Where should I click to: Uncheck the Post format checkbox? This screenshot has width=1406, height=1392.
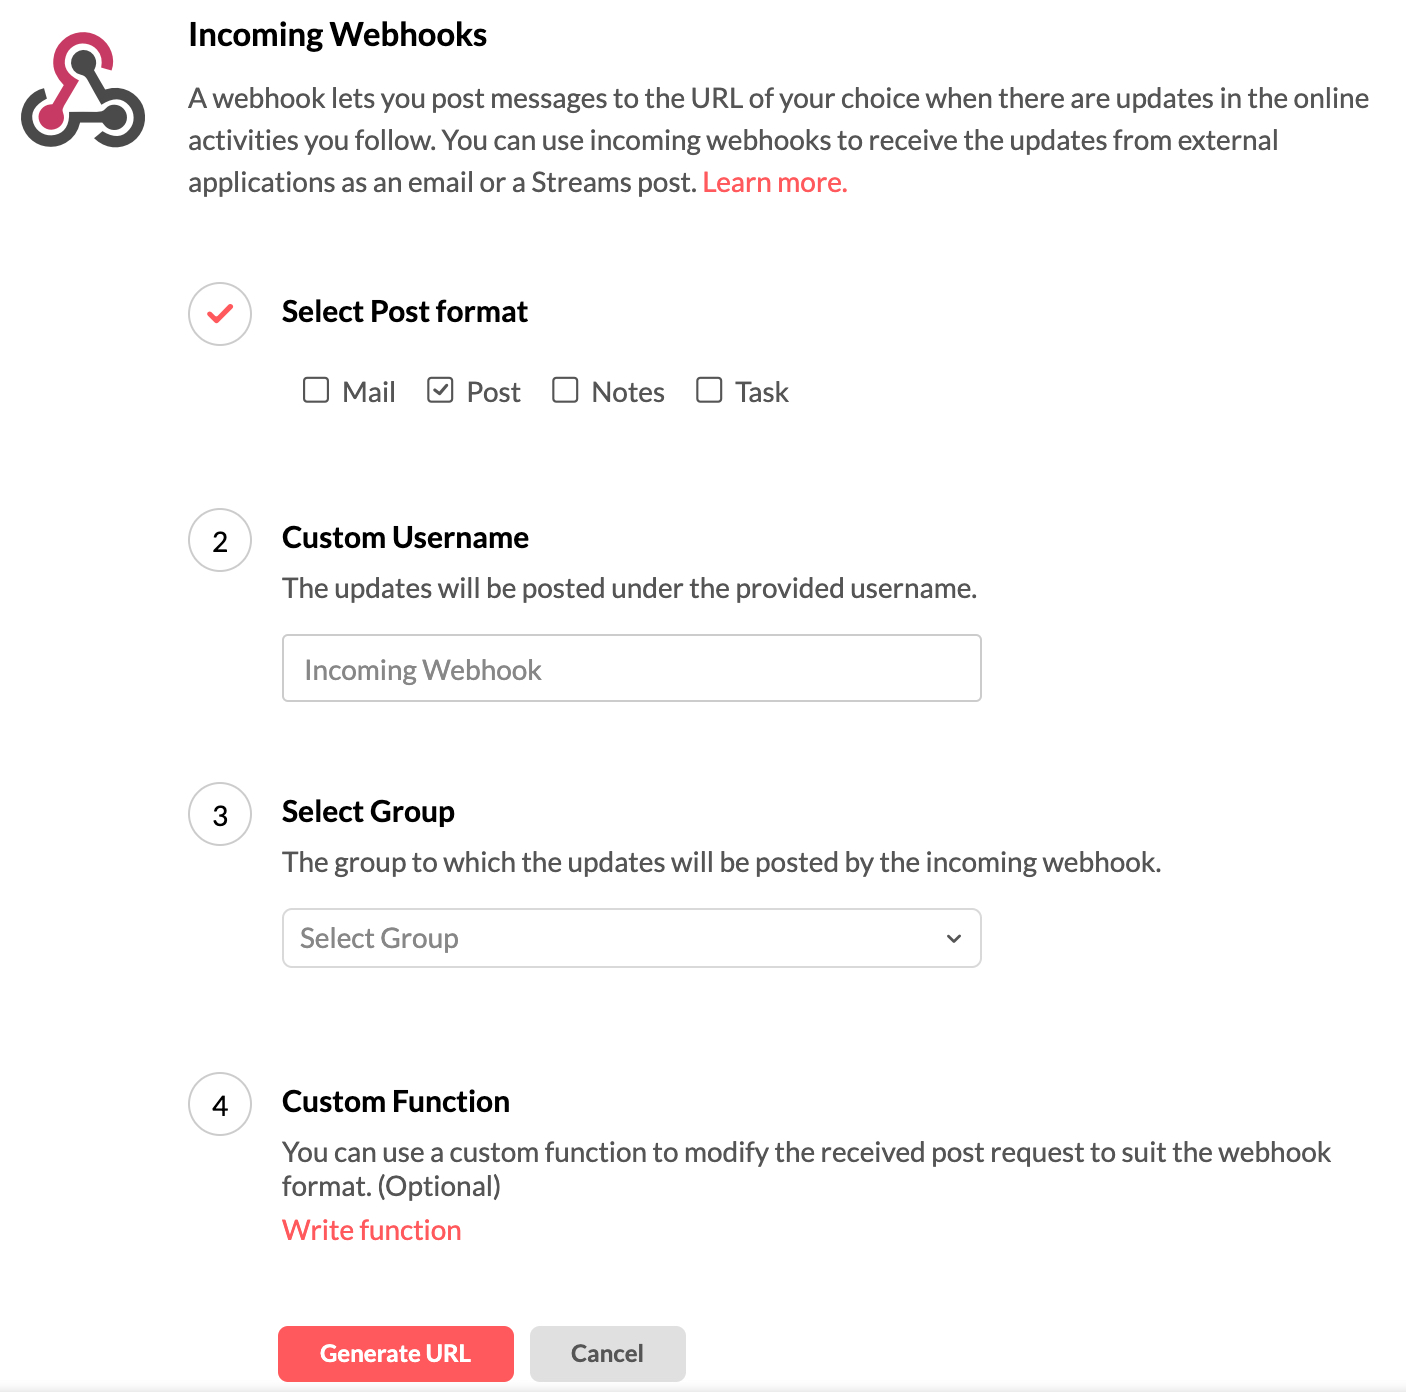[x=440, y=390]
